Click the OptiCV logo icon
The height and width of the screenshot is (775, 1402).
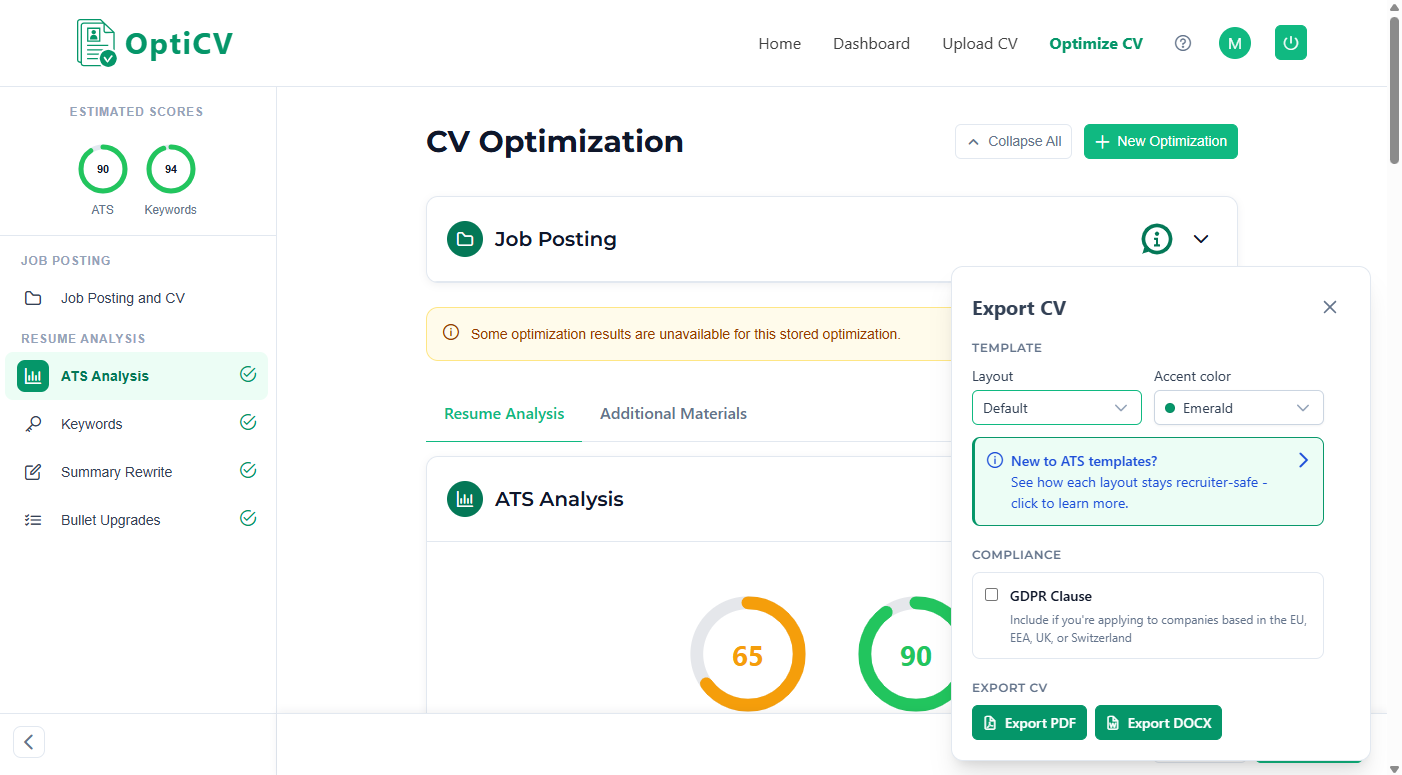[x=97, y=43]
